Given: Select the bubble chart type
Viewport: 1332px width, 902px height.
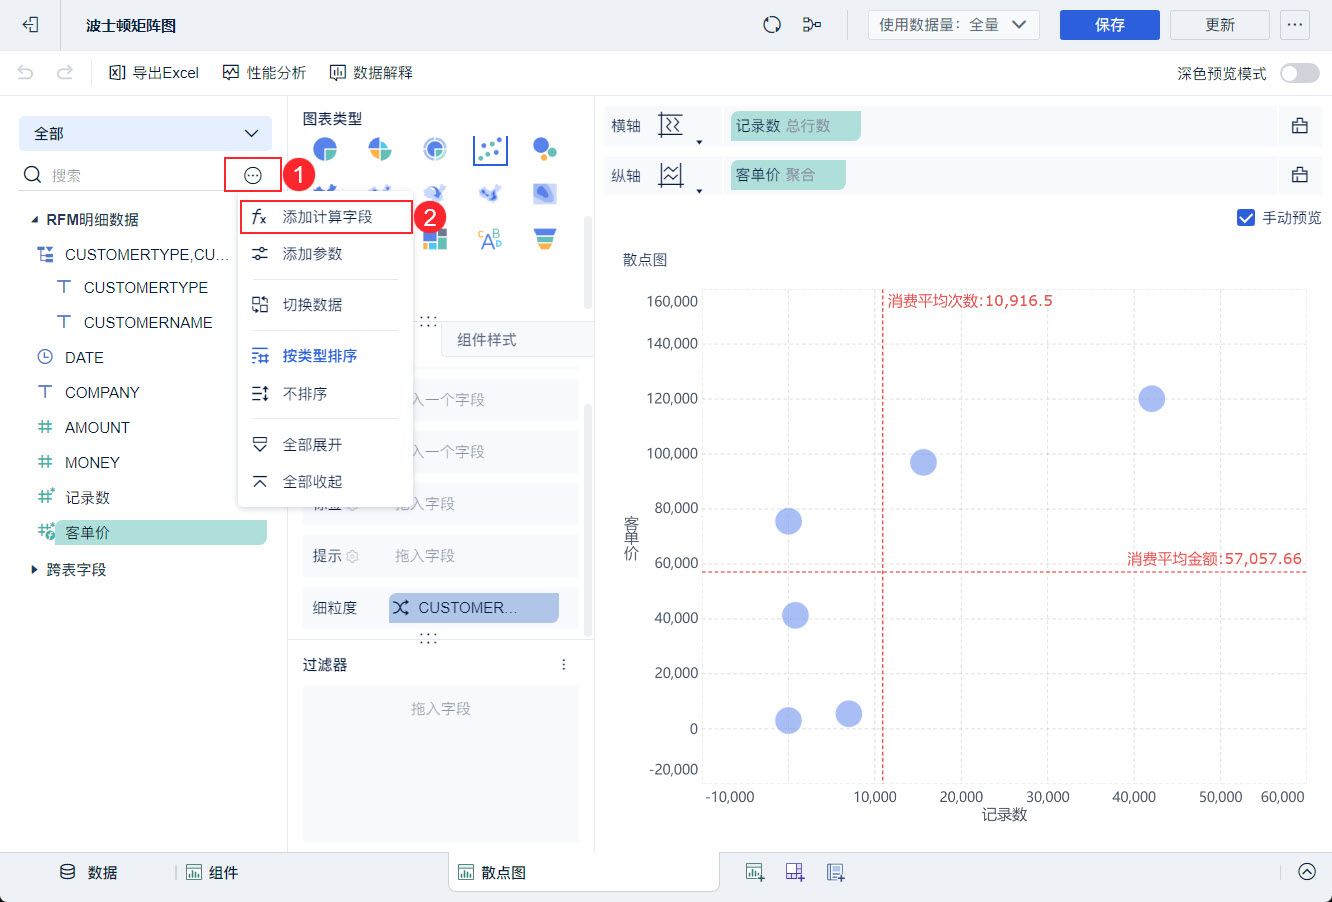Looking at the screenshot, I should pos(545,150).
